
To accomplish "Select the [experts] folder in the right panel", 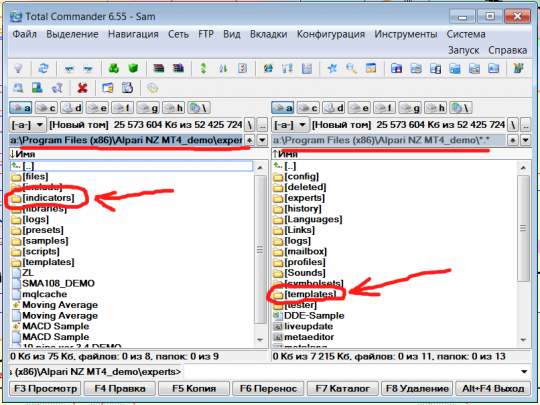I will pos(304,198).
